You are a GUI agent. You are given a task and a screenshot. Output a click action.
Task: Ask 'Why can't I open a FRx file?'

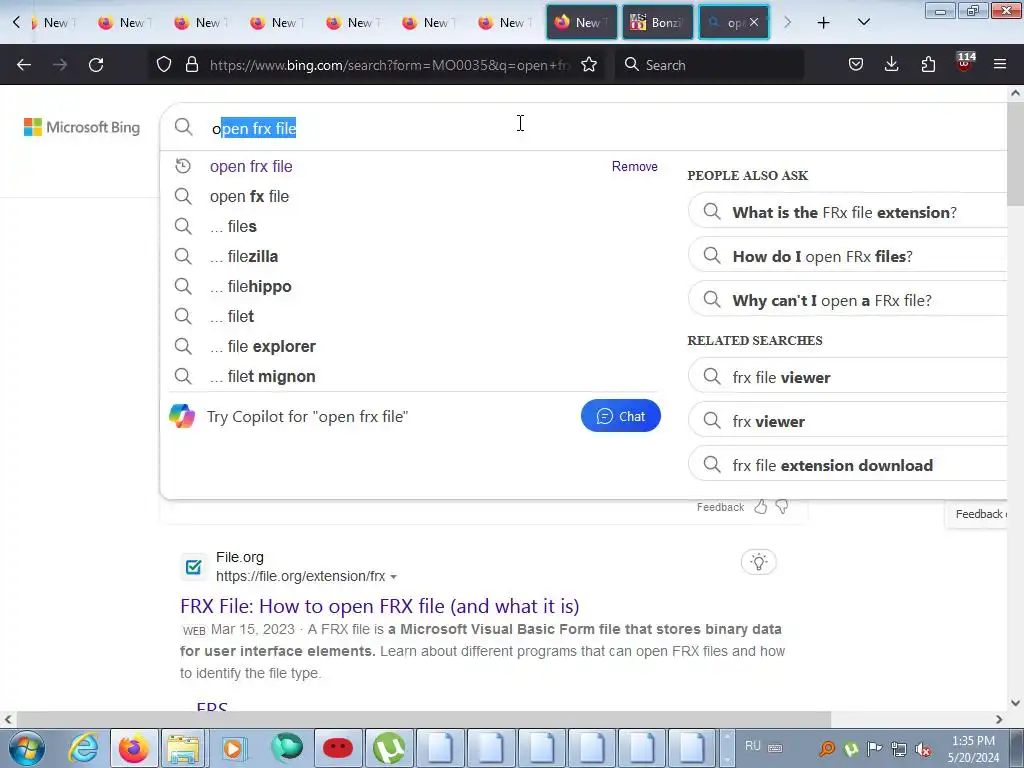848,300
